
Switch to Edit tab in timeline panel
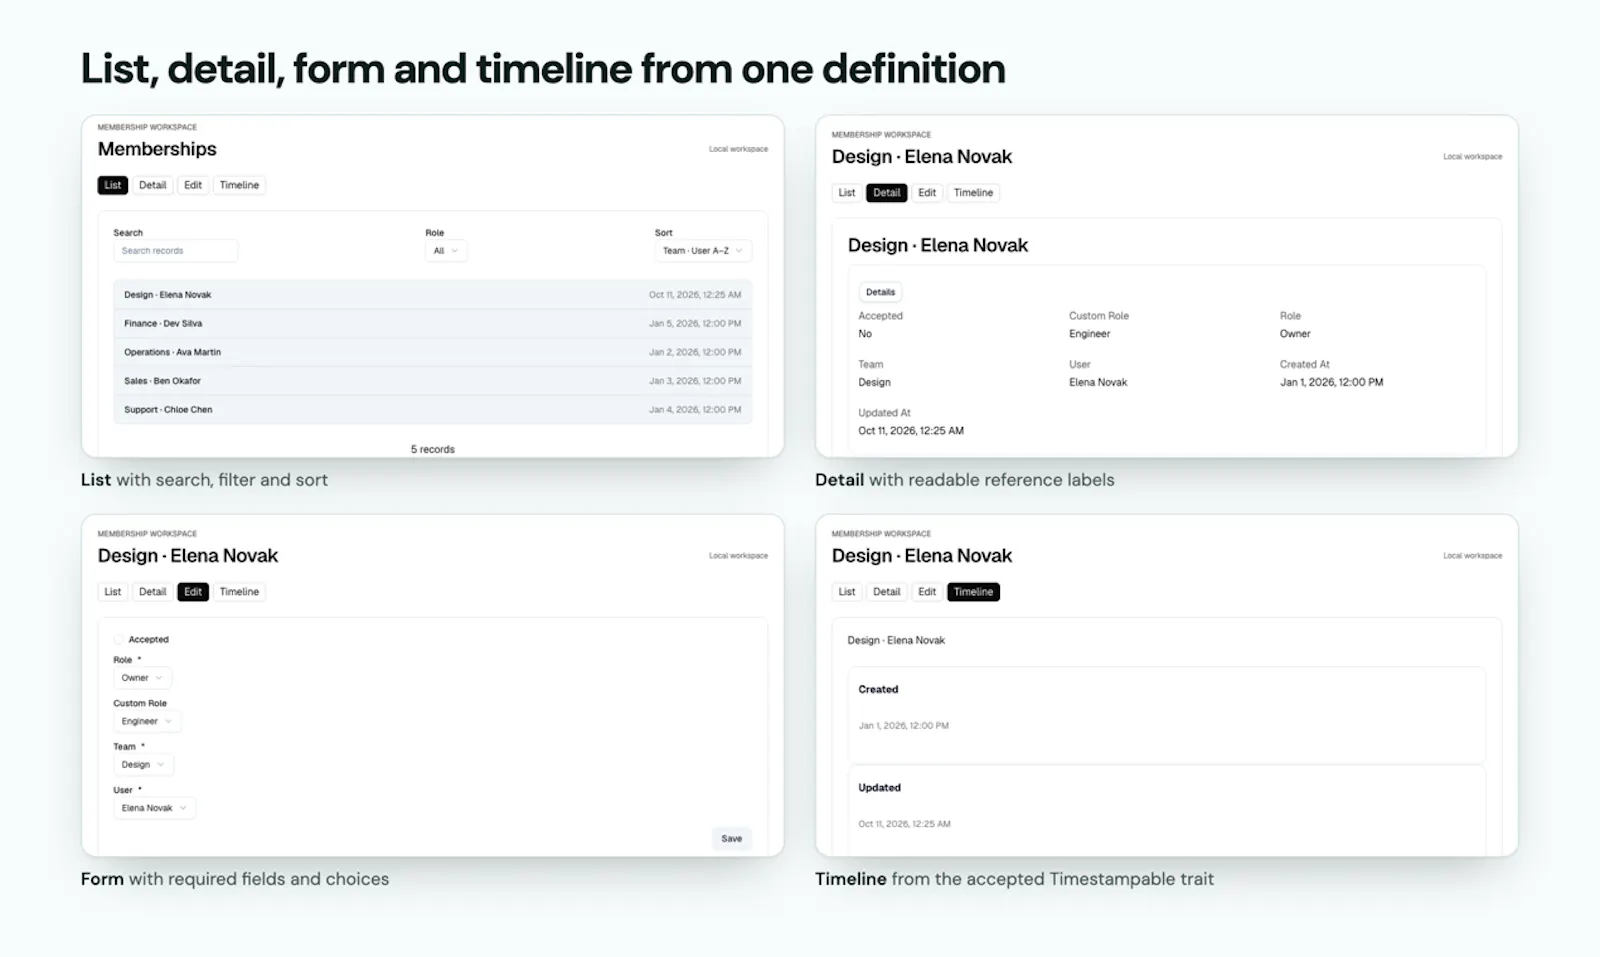click(927, 592)
